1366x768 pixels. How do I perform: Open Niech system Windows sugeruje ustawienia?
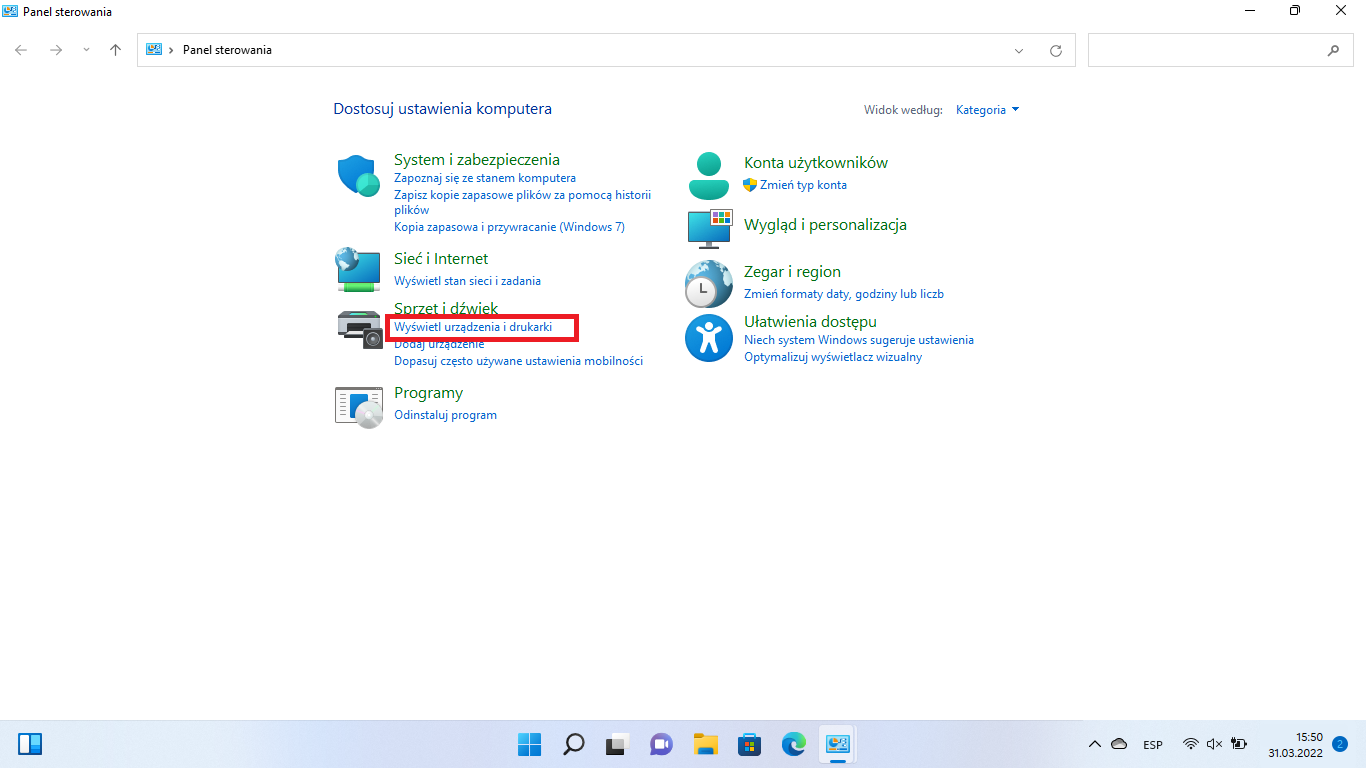(859, 340)
